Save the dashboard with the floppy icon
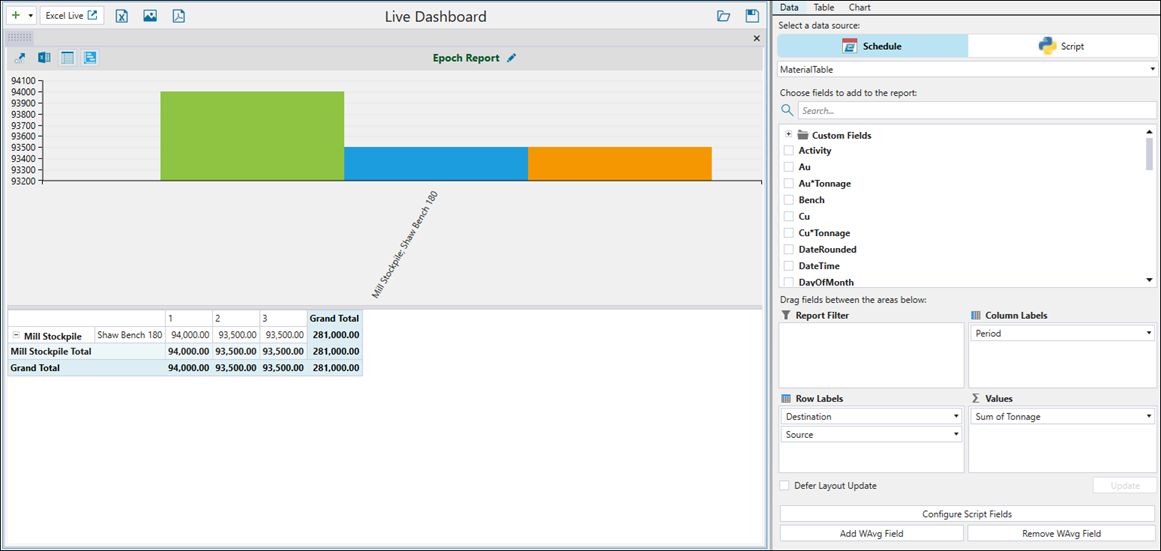Viewport: 1161px width, 551px height. [752, 16]
